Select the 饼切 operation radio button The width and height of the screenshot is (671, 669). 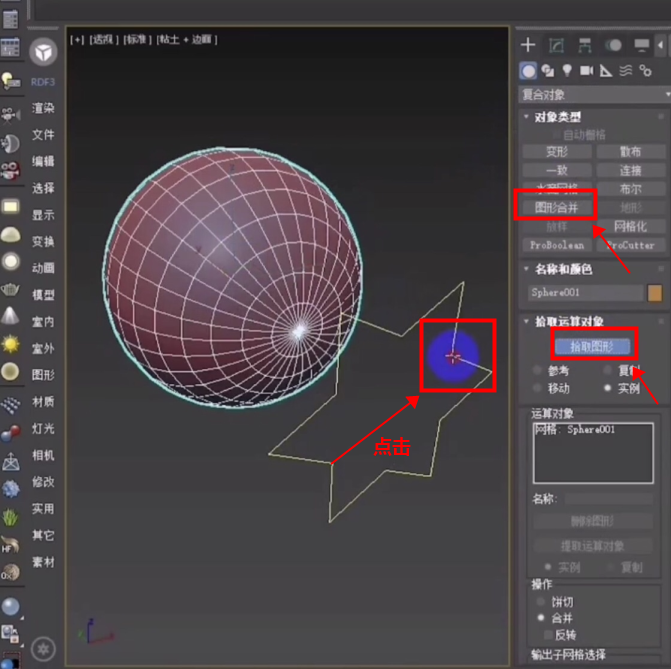tap(543, 602)
